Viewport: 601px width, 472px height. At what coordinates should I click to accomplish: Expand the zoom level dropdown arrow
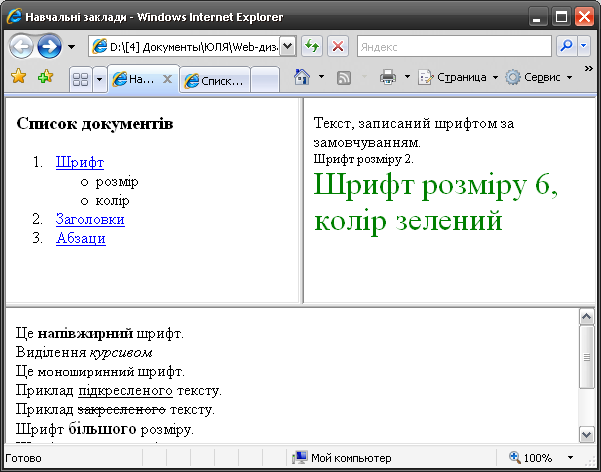[x=571, y=457]
